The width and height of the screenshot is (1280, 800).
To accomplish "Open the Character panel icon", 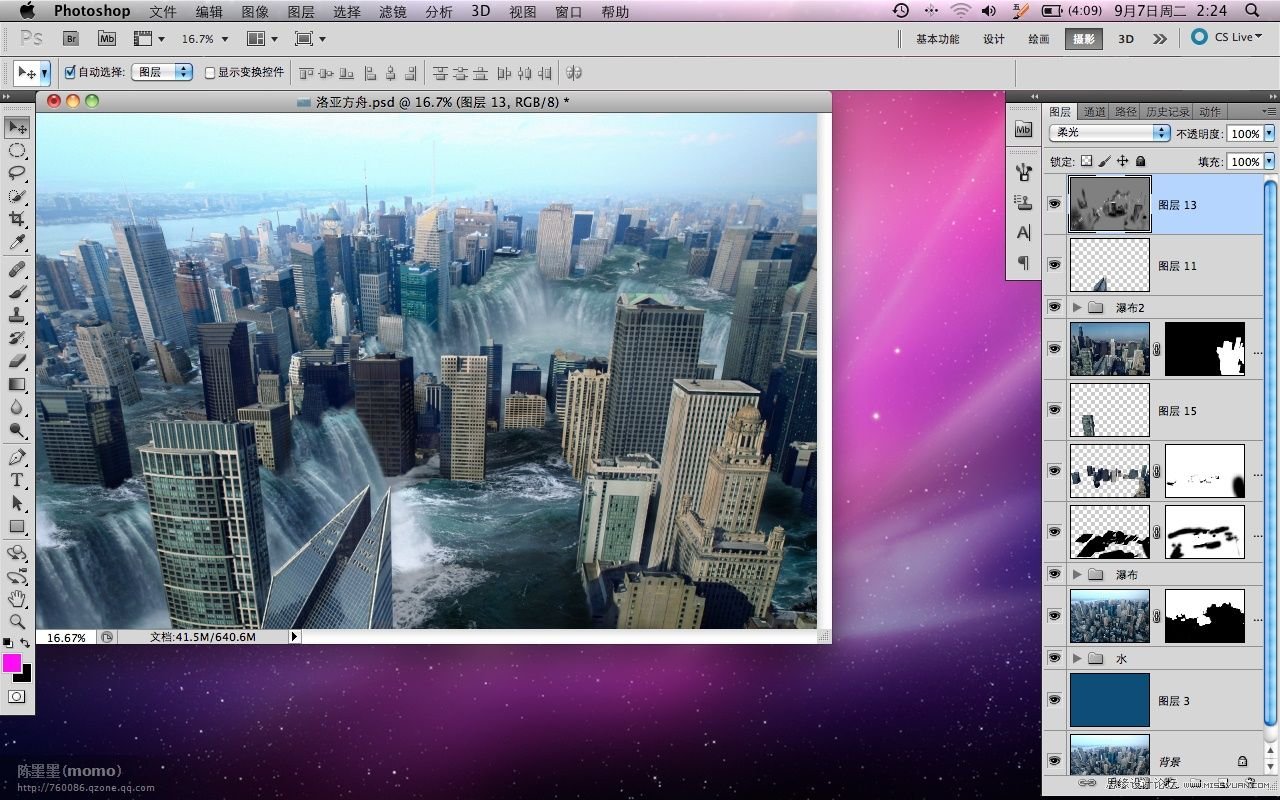I will [1023, 232].
